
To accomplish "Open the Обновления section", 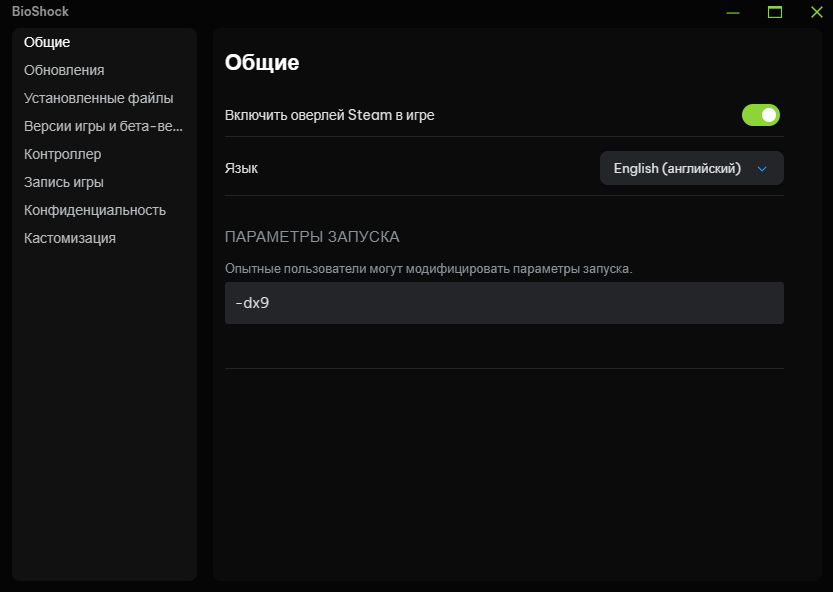I will tap(64, 70).
